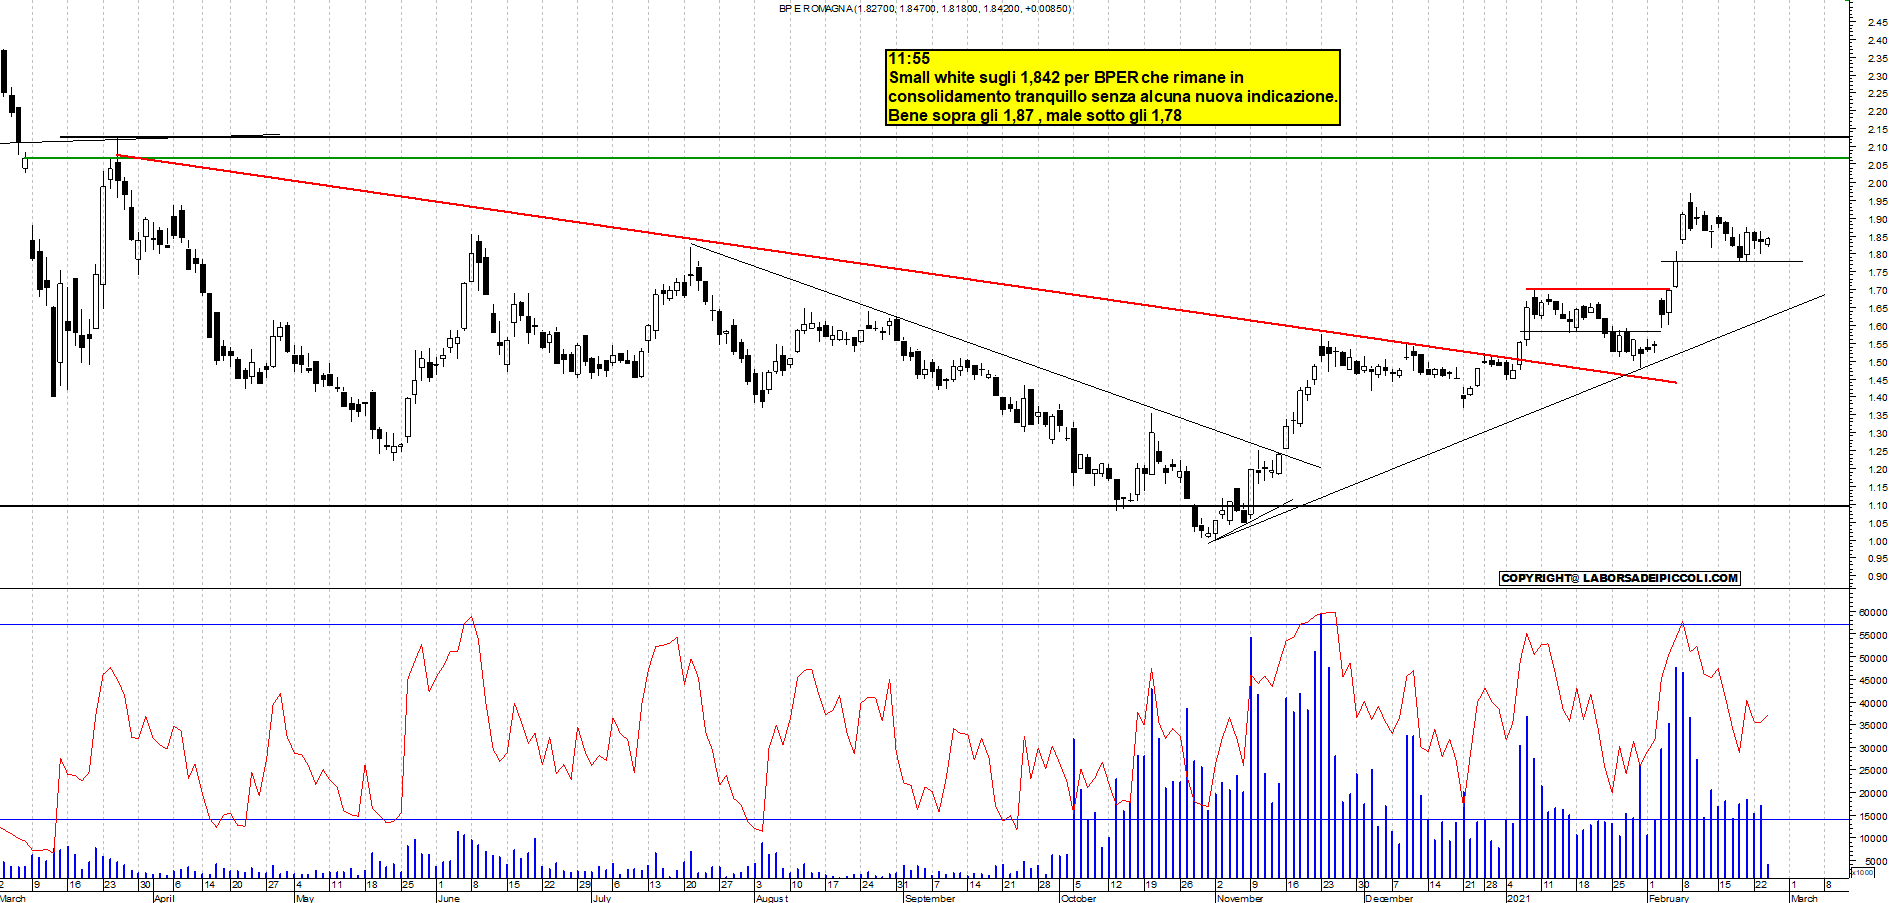This screenshot has width=1890, height=903.
Task: Click the 'May' month label on time axis
Action: [x=305, y=898]
